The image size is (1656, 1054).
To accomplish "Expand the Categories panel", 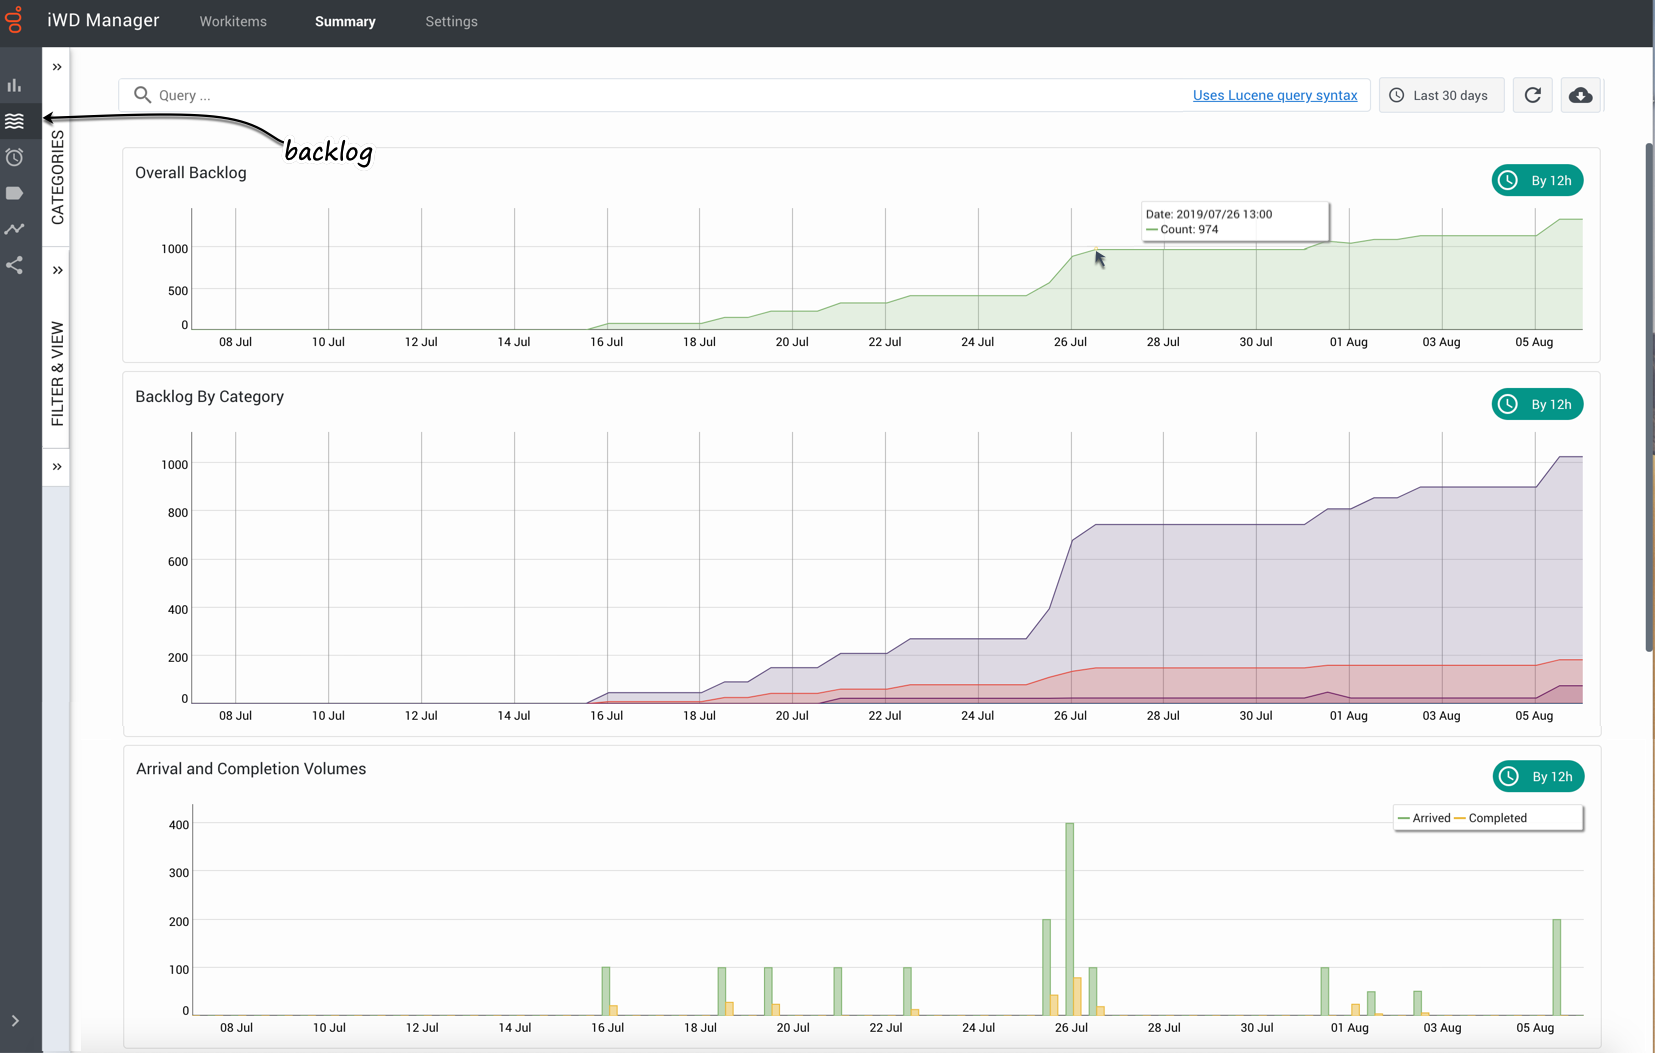I will coord(57,67).
